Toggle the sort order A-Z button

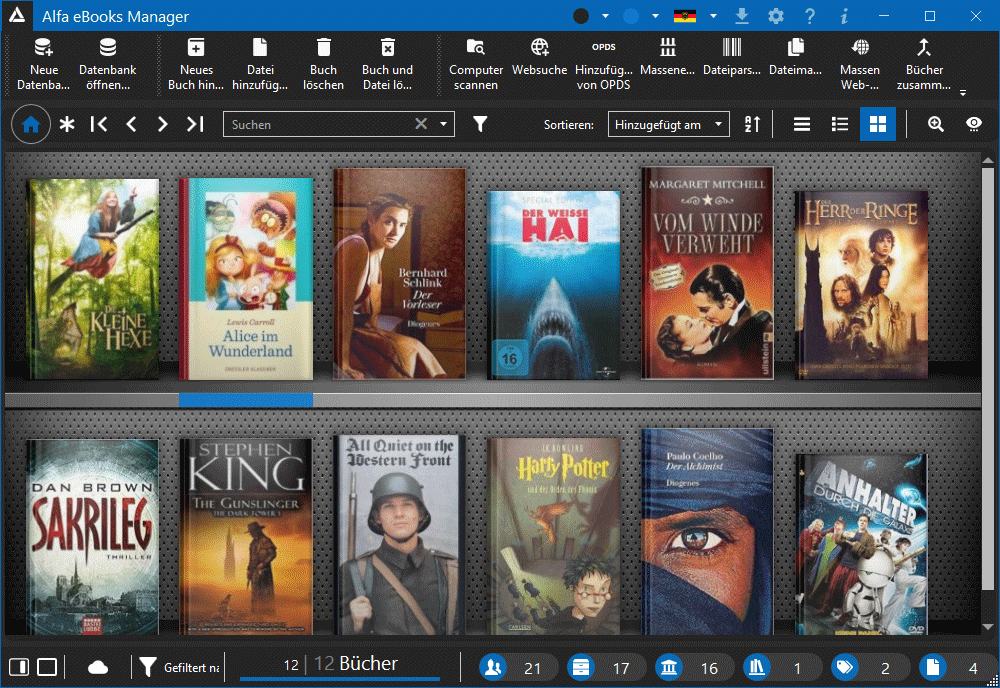coord(752,125)
